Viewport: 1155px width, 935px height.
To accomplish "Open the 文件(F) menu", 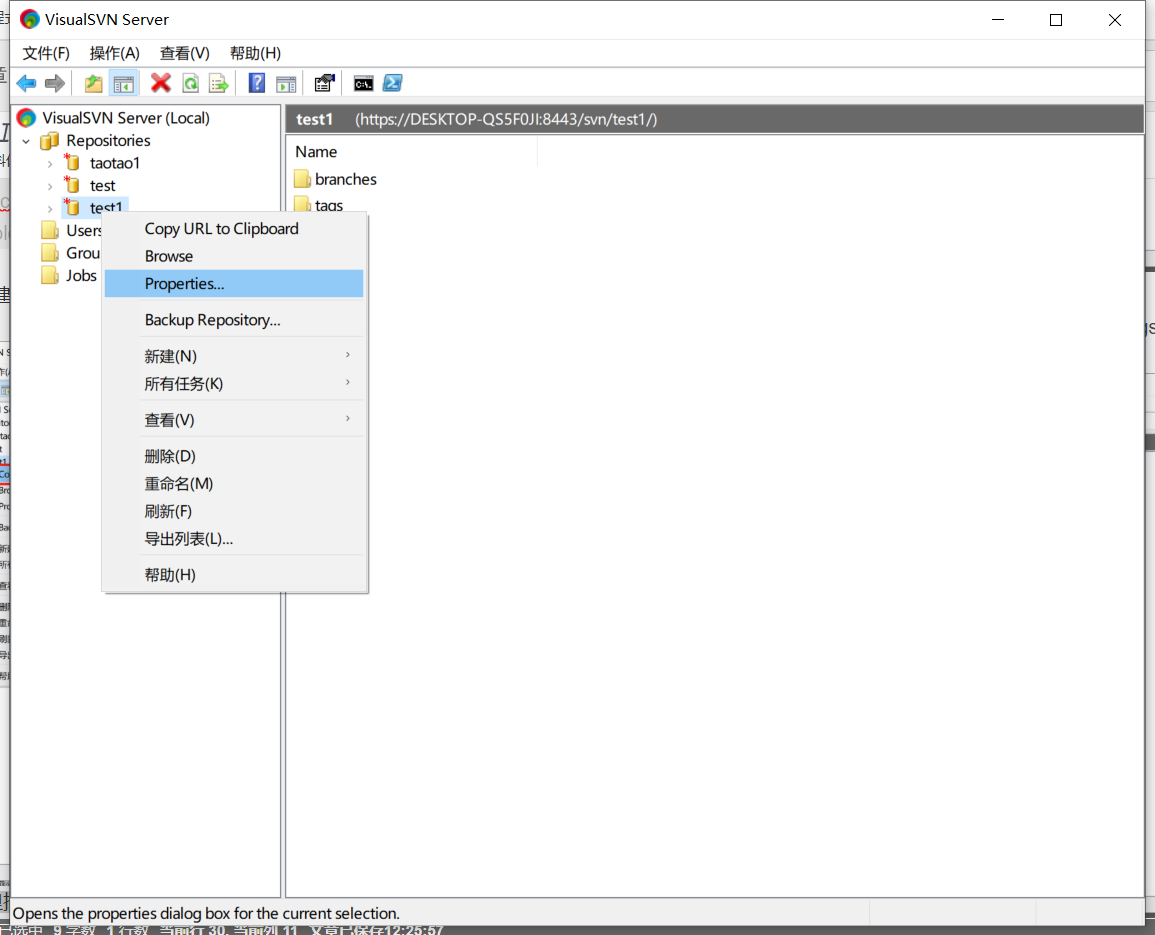I will tap(46, 53).
